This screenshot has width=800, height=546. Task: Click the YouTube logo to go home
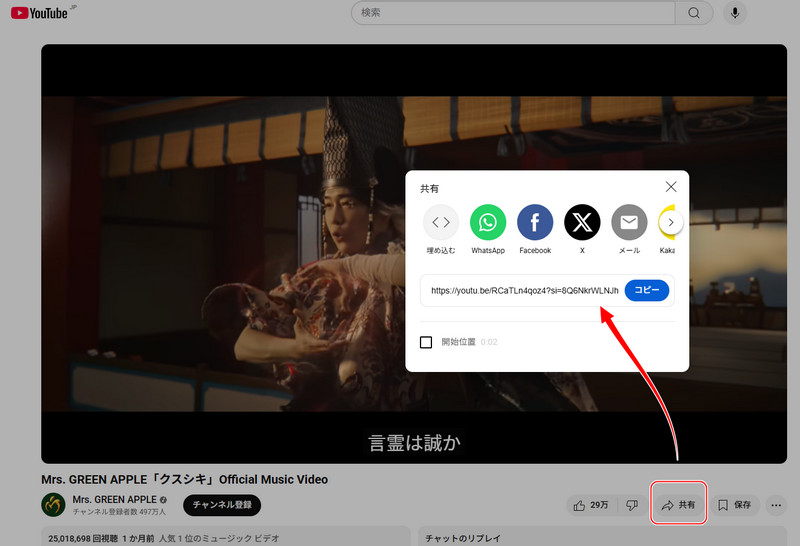[x=40, y=13]
